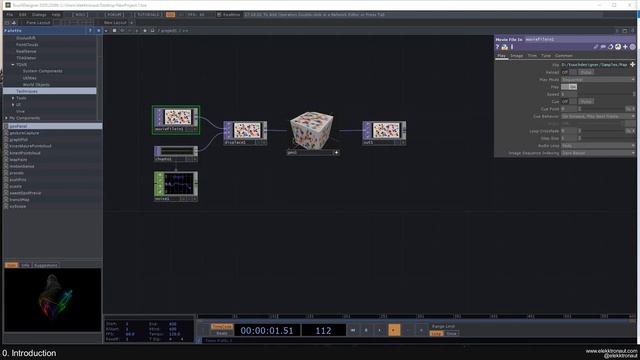The width and height of the screenshot is (640, 360).
Task: Add a new layout with the plus icon
Action: (131, 23)
